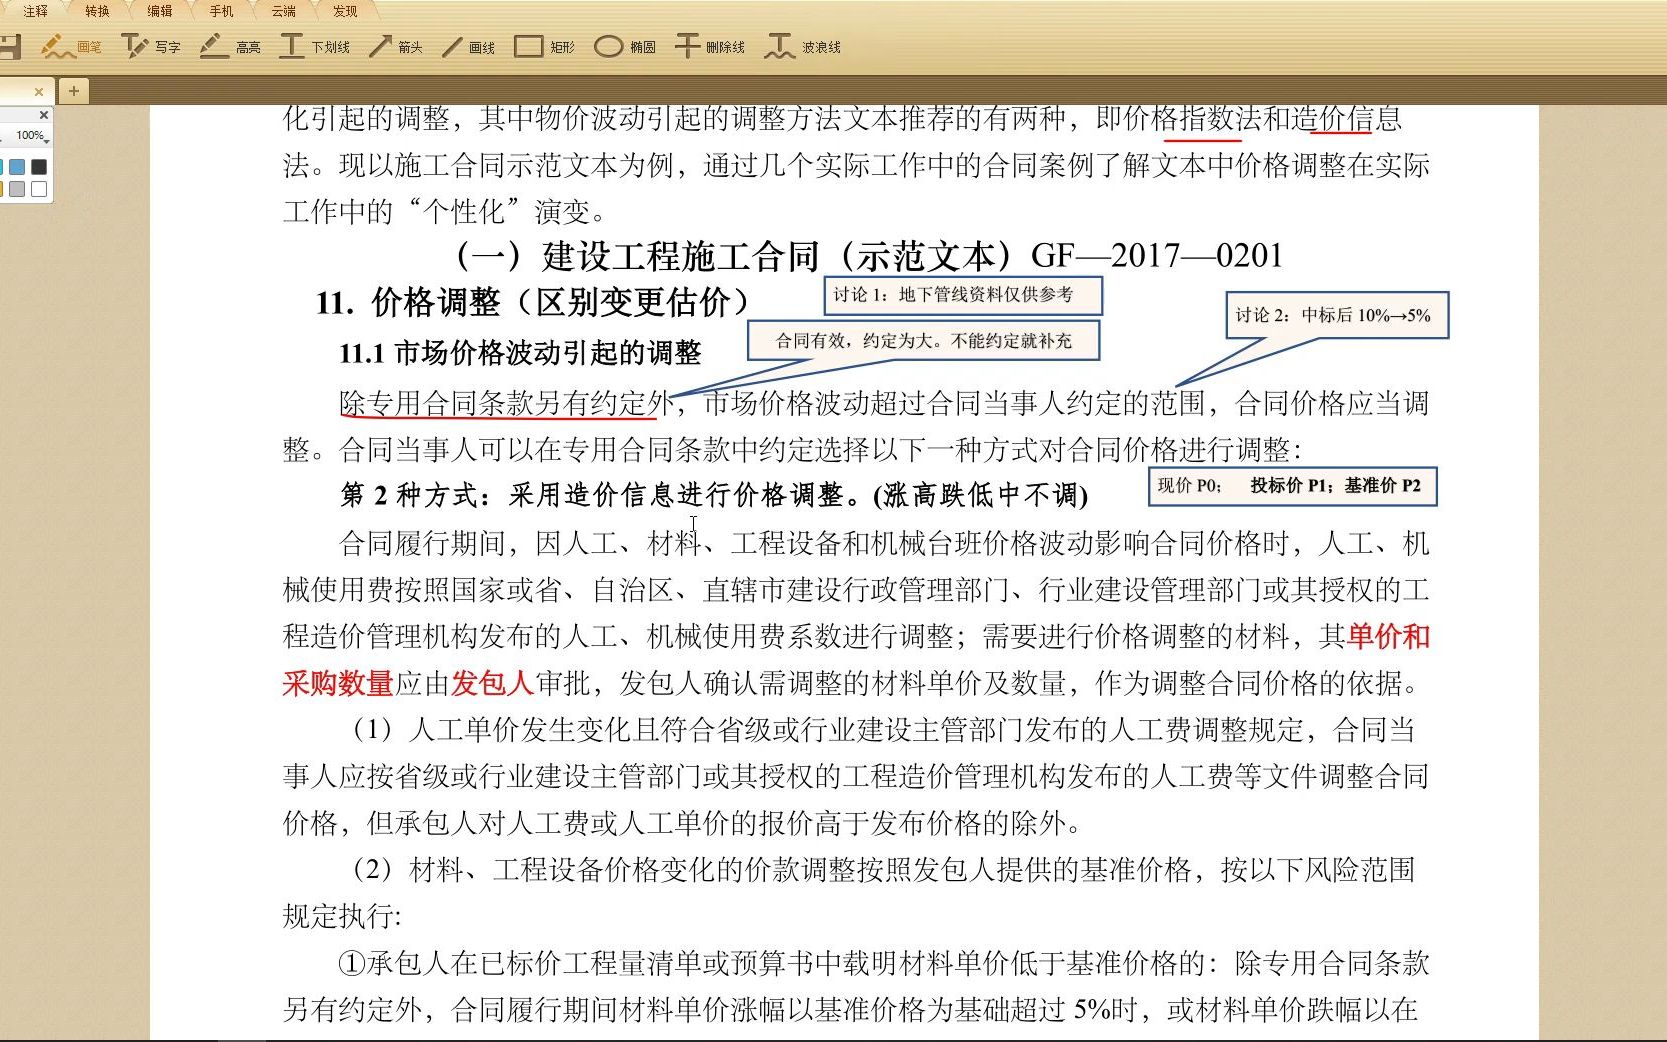Pick the white color swatch
Screen dimensions: 1667x1042
(39, 189)
